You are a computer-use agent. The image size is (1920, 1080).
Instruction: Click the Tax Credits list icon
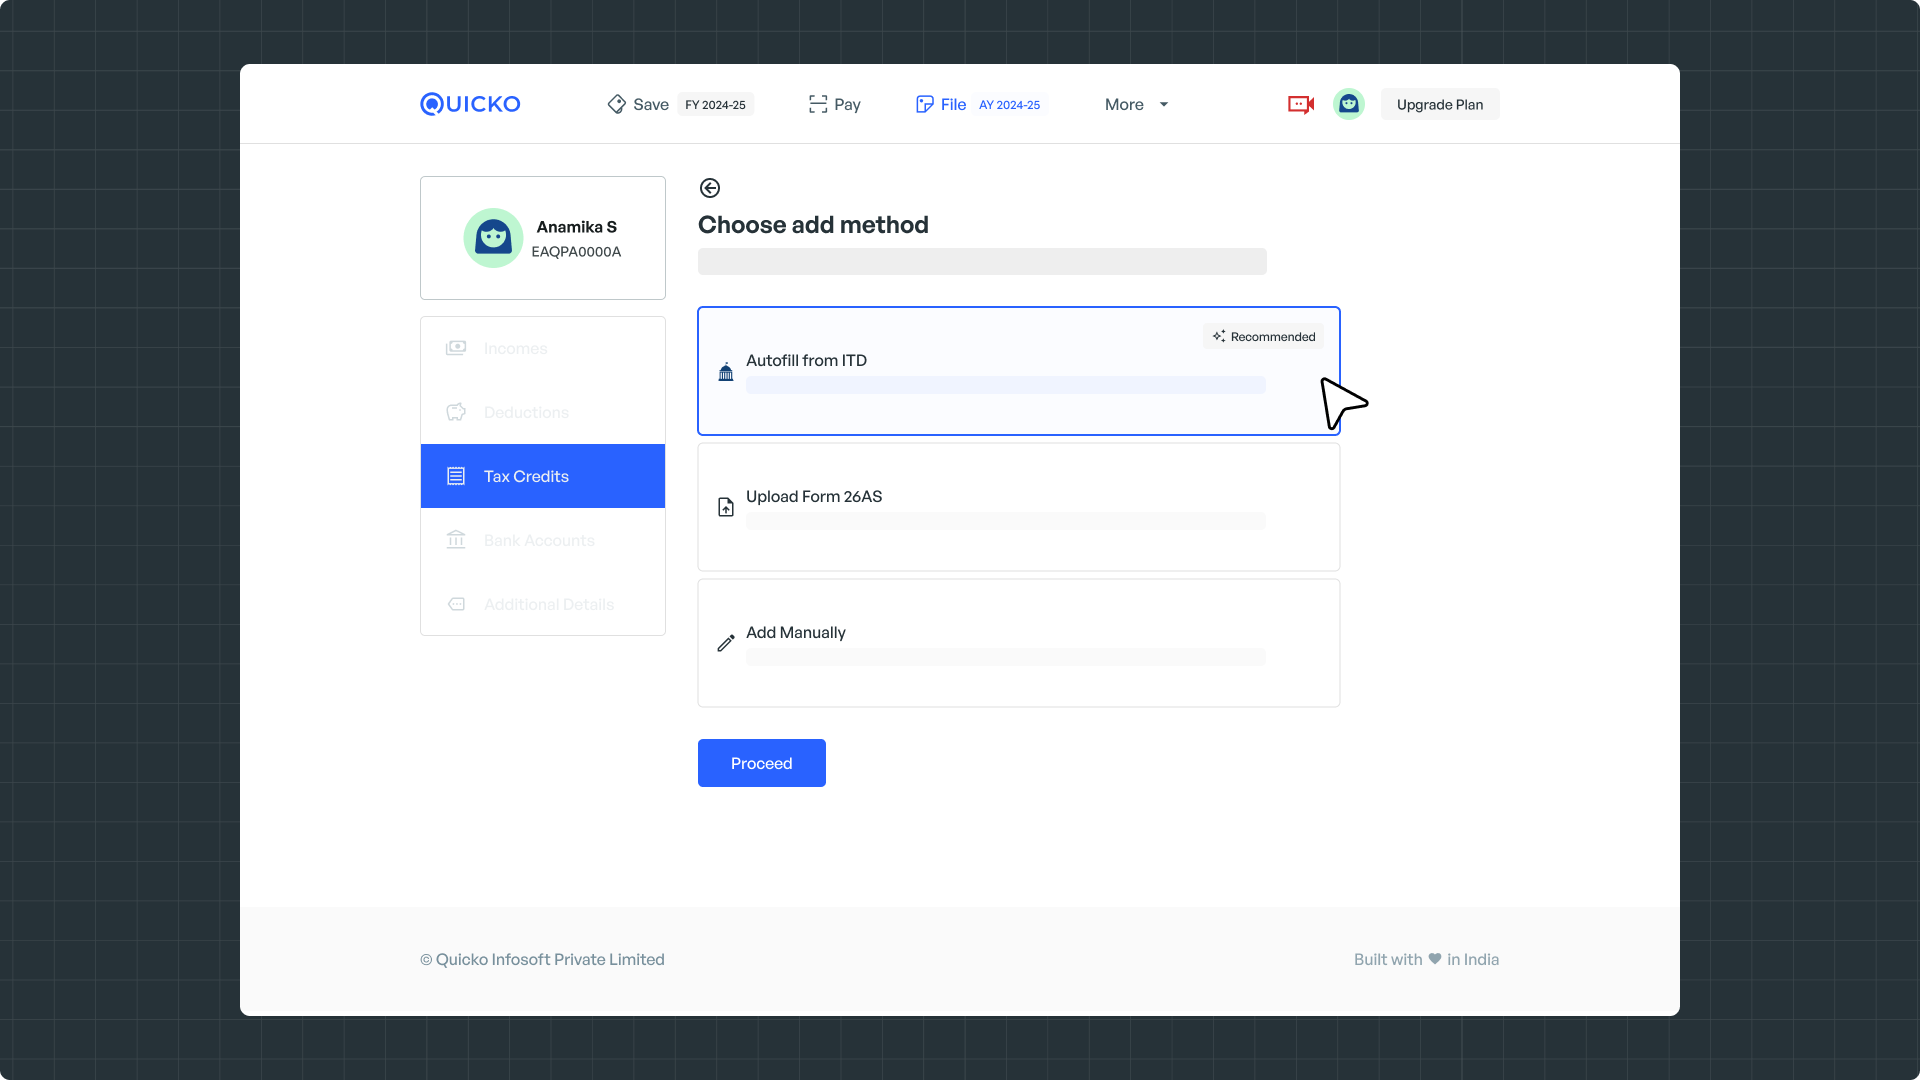click(x=456, y=476)
